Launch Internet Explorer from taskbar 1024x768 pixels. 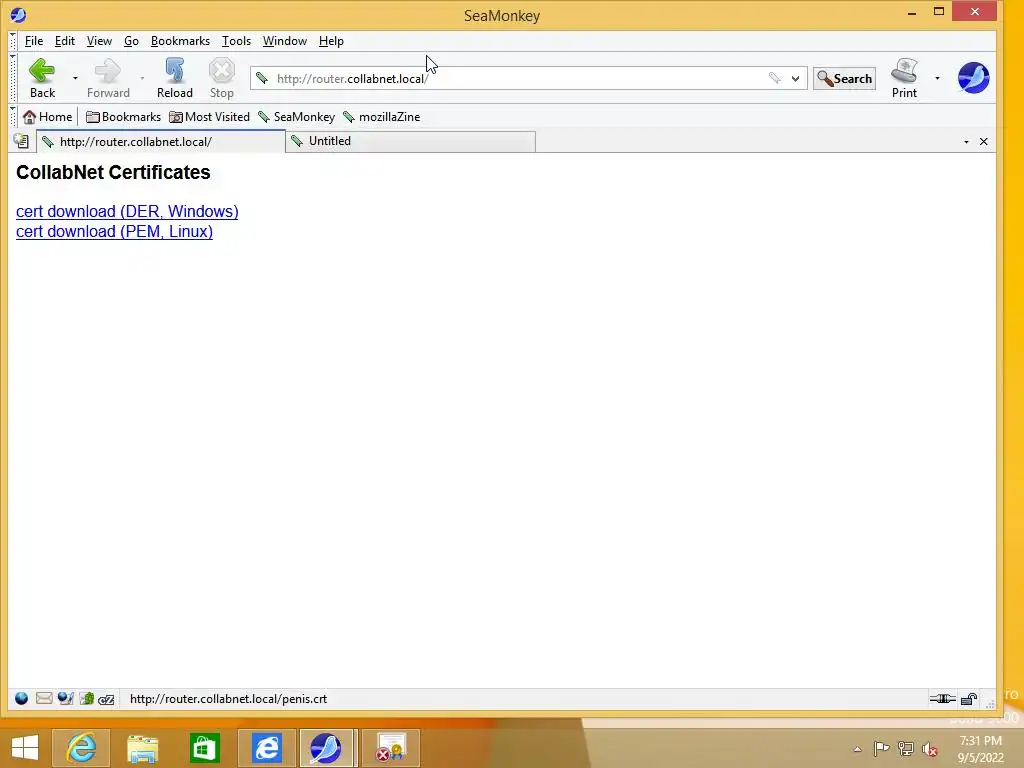(x=82, y=748)
